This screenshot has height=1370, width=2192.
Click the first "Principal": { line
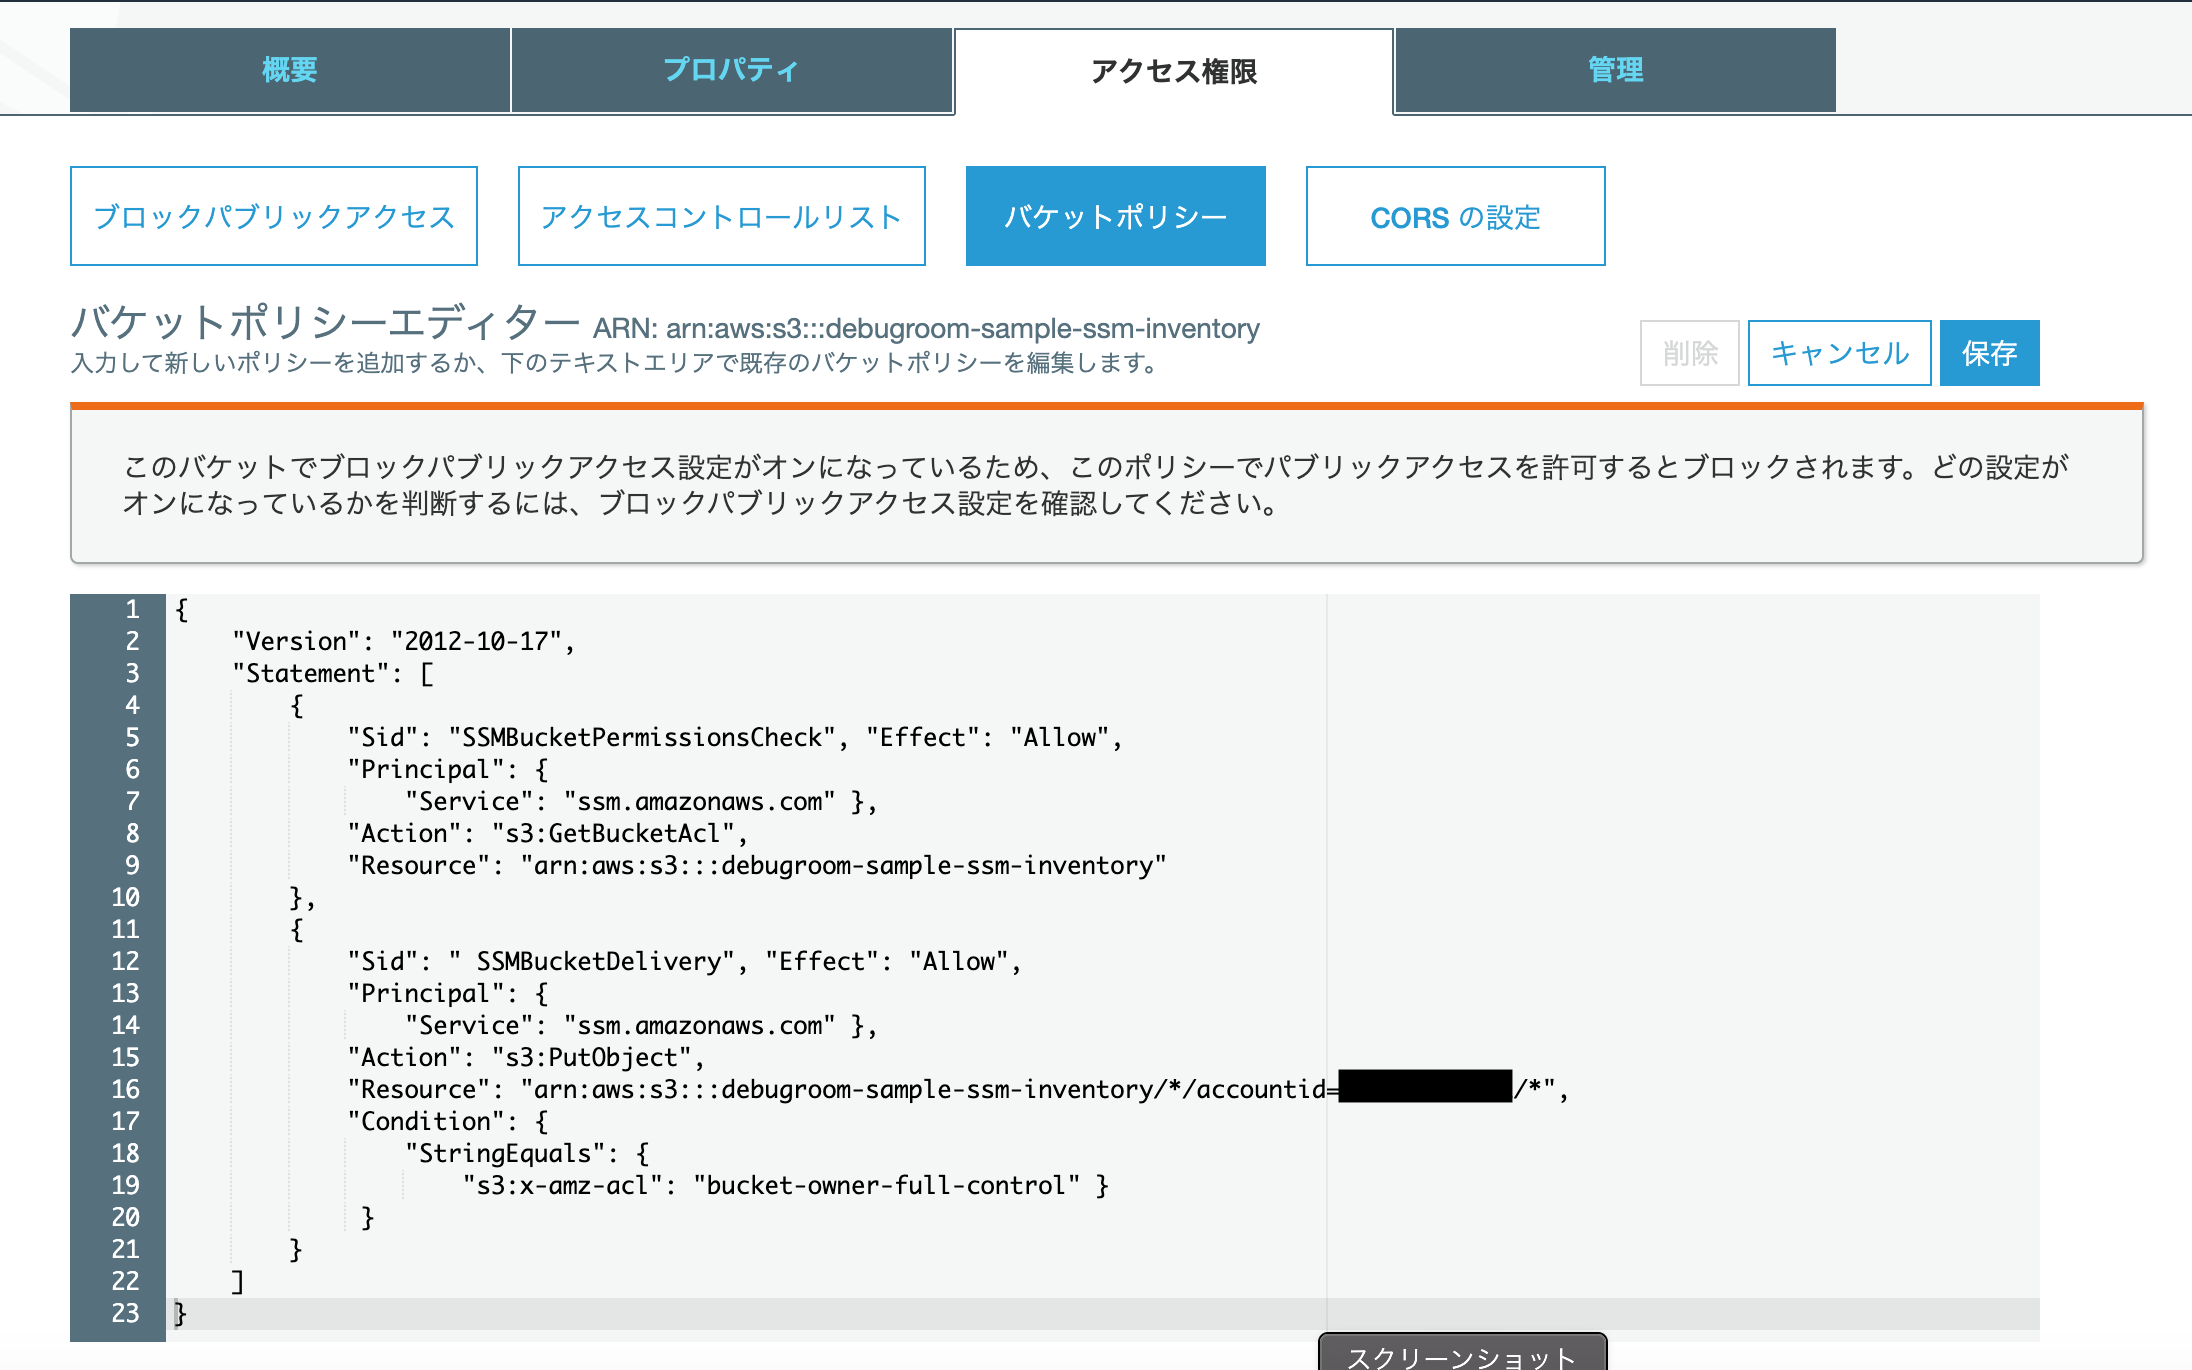(x=448, y=769)
